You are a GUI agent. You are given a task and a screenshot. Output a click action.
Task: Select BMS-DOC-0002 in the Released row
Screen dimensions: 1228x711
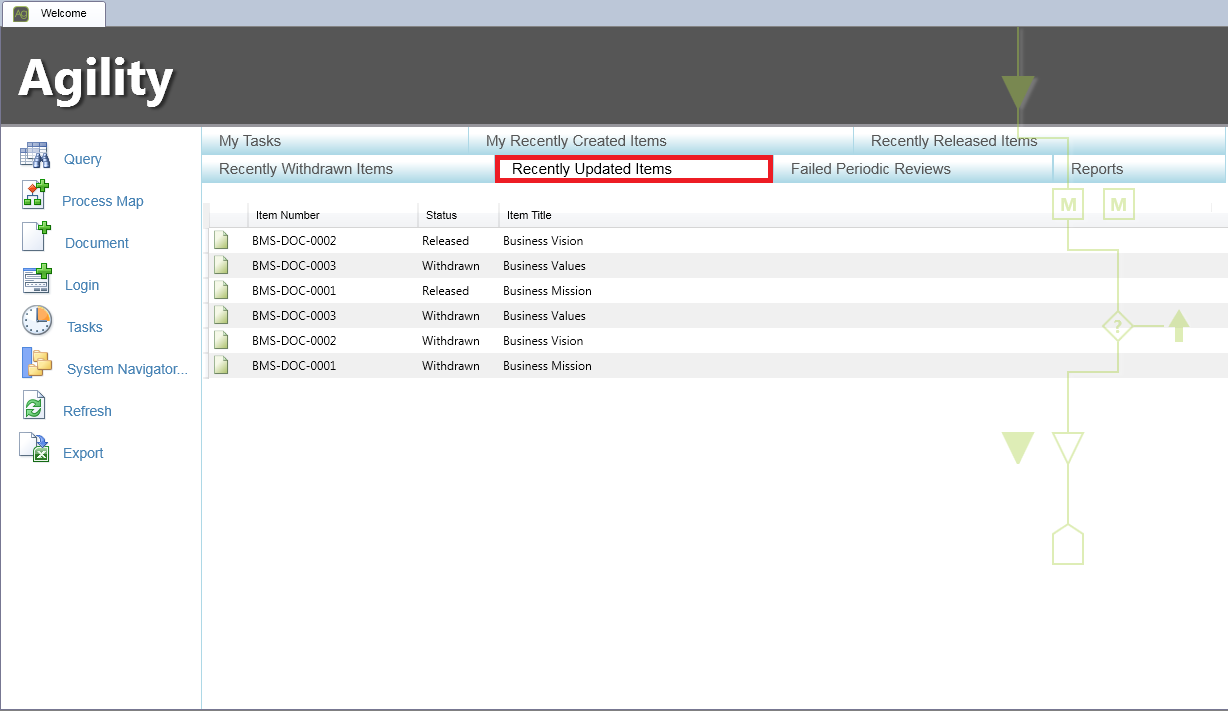pyautogui.click(x=294, y=241)
